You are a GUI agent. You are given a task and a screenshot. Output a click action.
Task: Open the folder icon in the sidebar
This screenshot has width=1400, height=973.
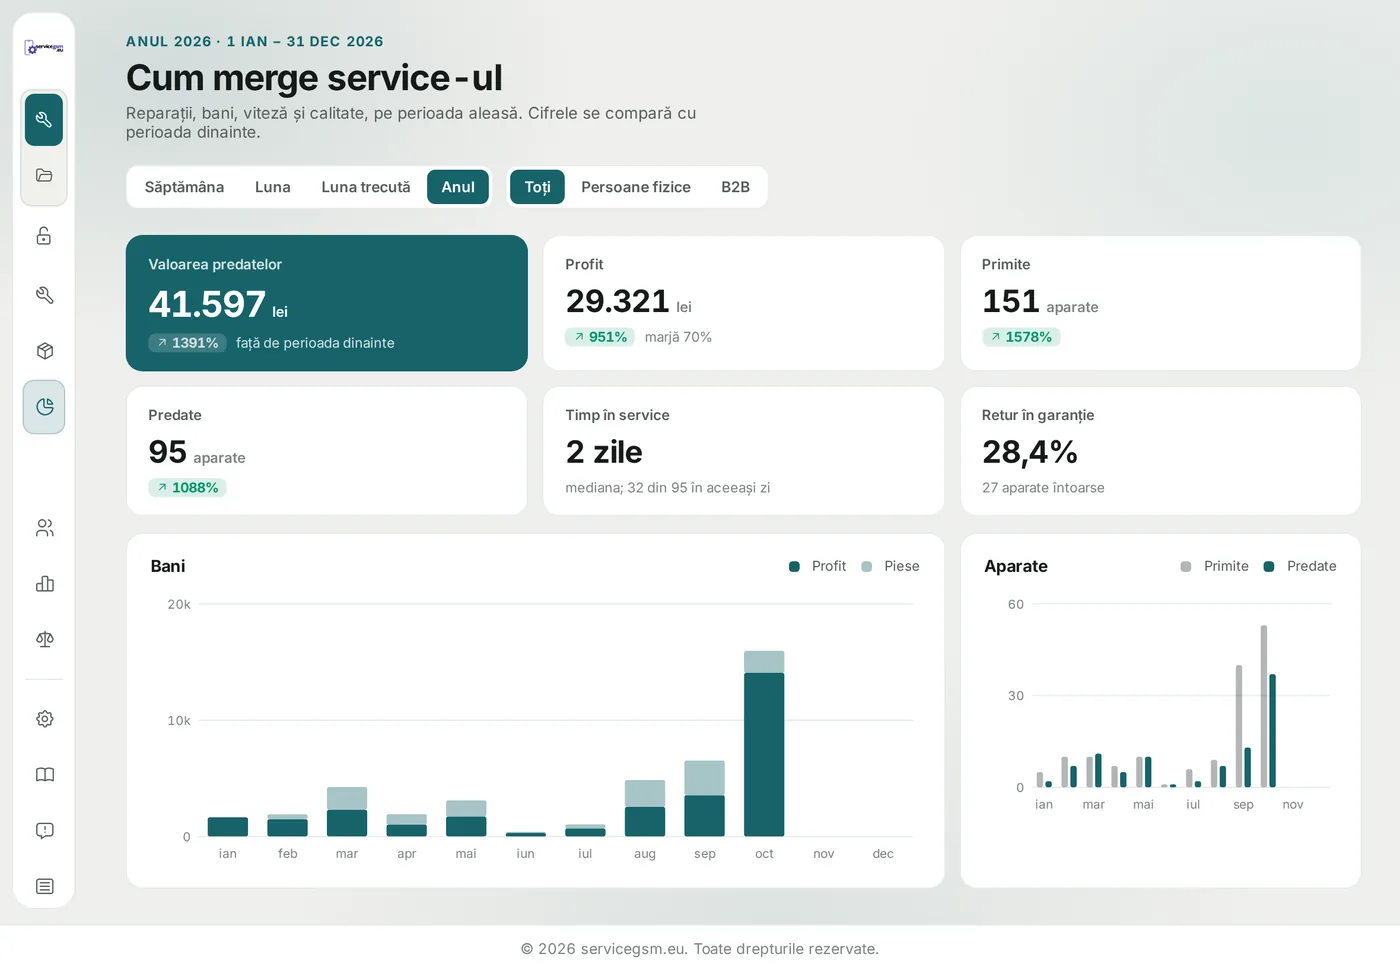[x=44, y=176]
